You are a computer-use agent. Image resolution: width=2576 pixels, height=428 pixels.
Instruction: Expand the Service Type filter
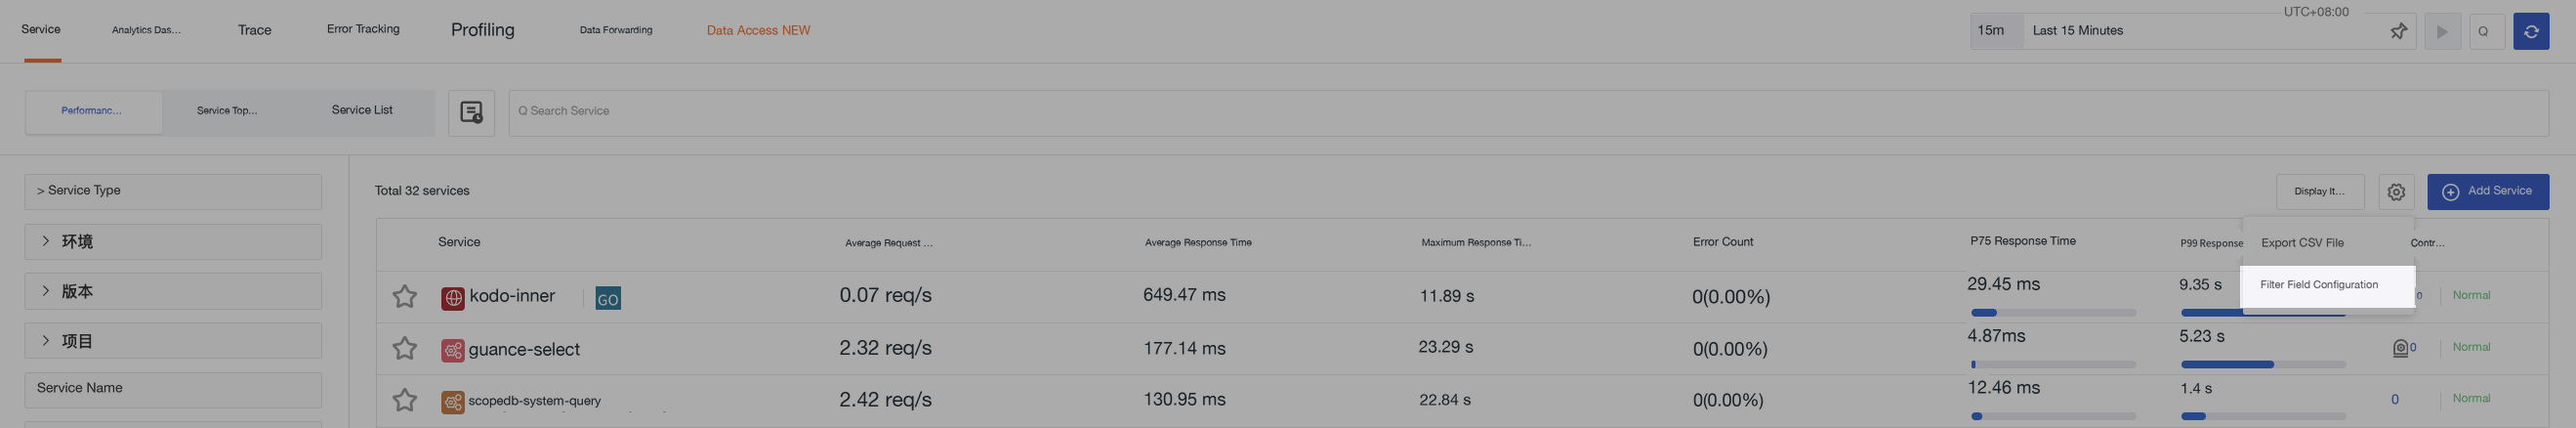point(173,191)
